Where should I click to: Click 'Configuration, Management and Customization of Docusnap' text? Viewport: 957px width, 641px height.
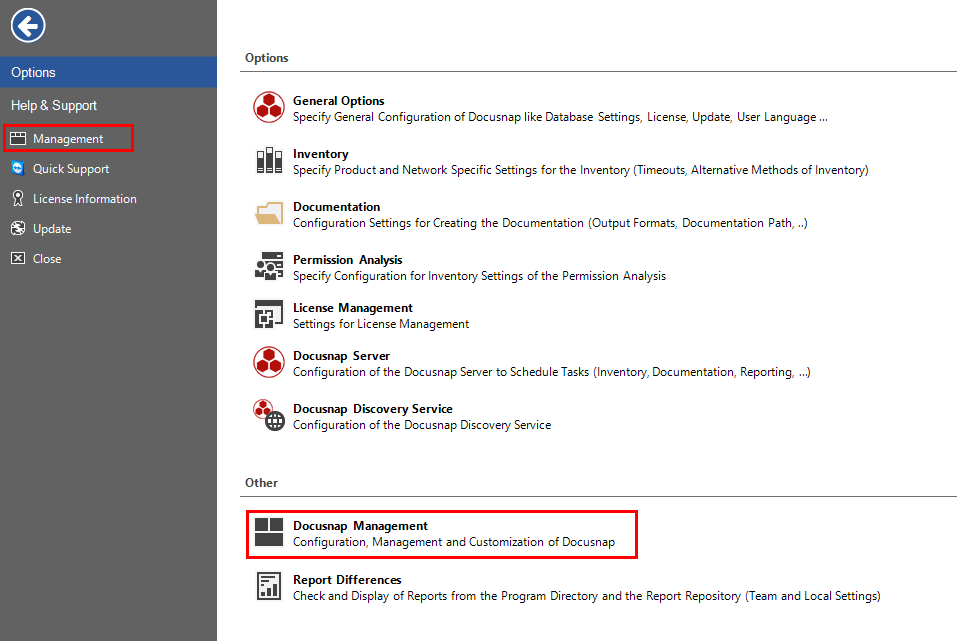click(x=454, y=542)
